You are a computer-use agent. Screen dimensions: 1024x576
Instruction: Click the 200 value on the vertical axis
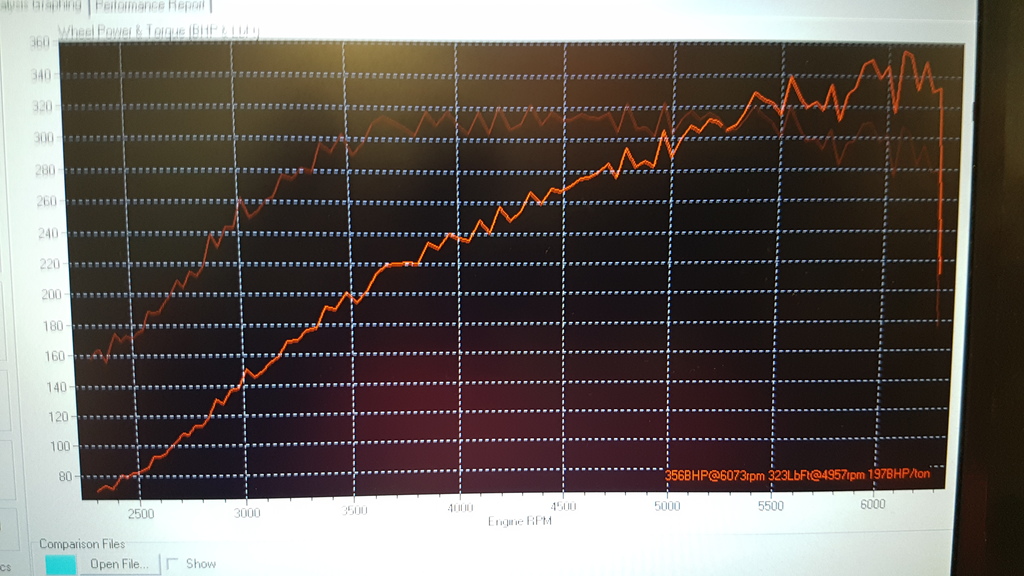[52, 295]
